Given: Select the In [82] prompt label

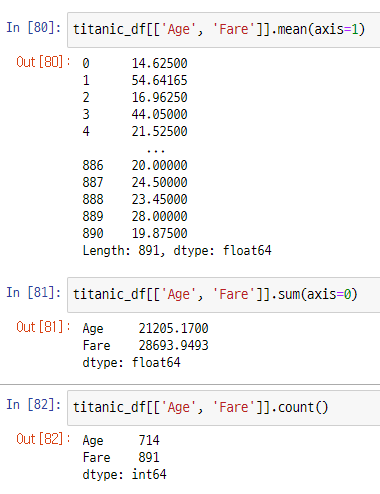Looking at the screenshot, I should pyautogui.click(x=34, y=405).
